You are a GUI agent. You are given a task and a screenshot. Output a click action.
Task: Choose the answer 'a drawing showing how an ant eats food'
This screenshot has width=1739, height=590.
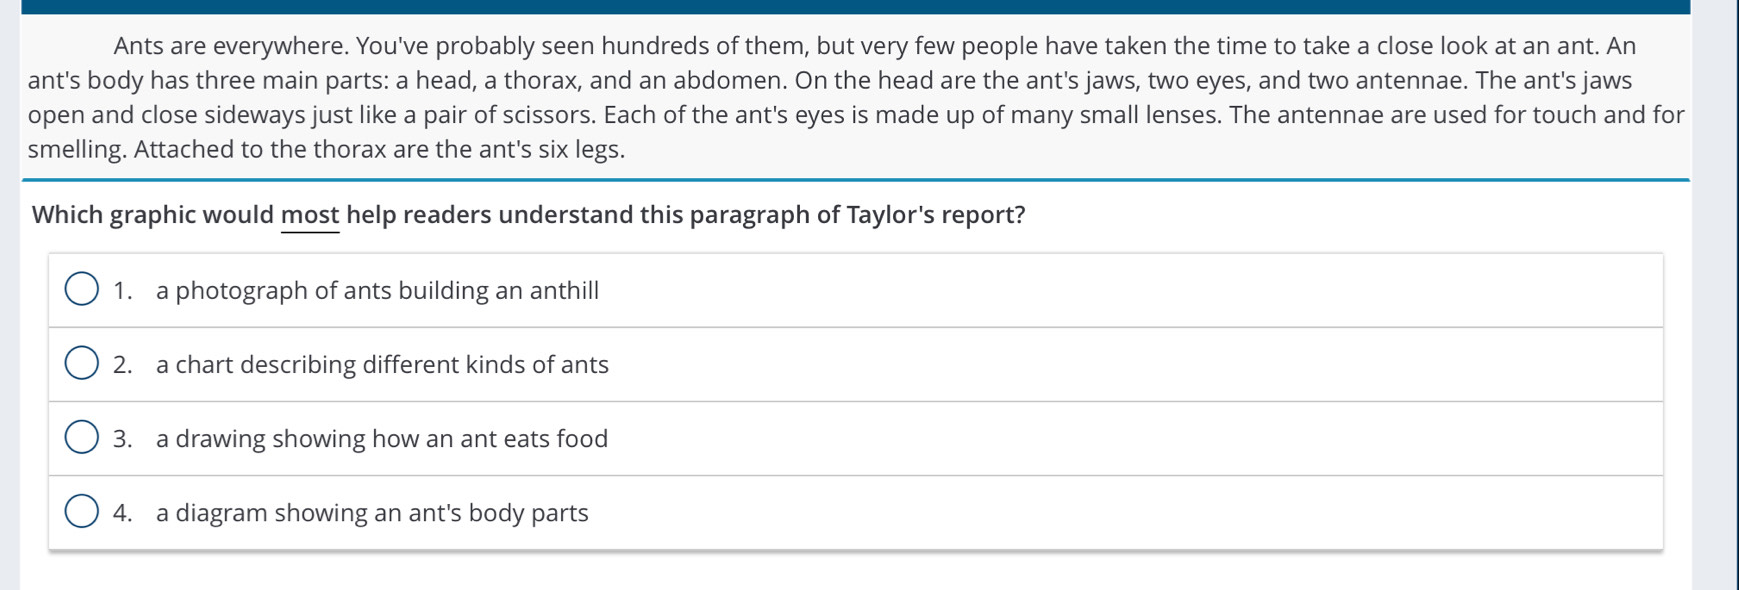[382, 439]
